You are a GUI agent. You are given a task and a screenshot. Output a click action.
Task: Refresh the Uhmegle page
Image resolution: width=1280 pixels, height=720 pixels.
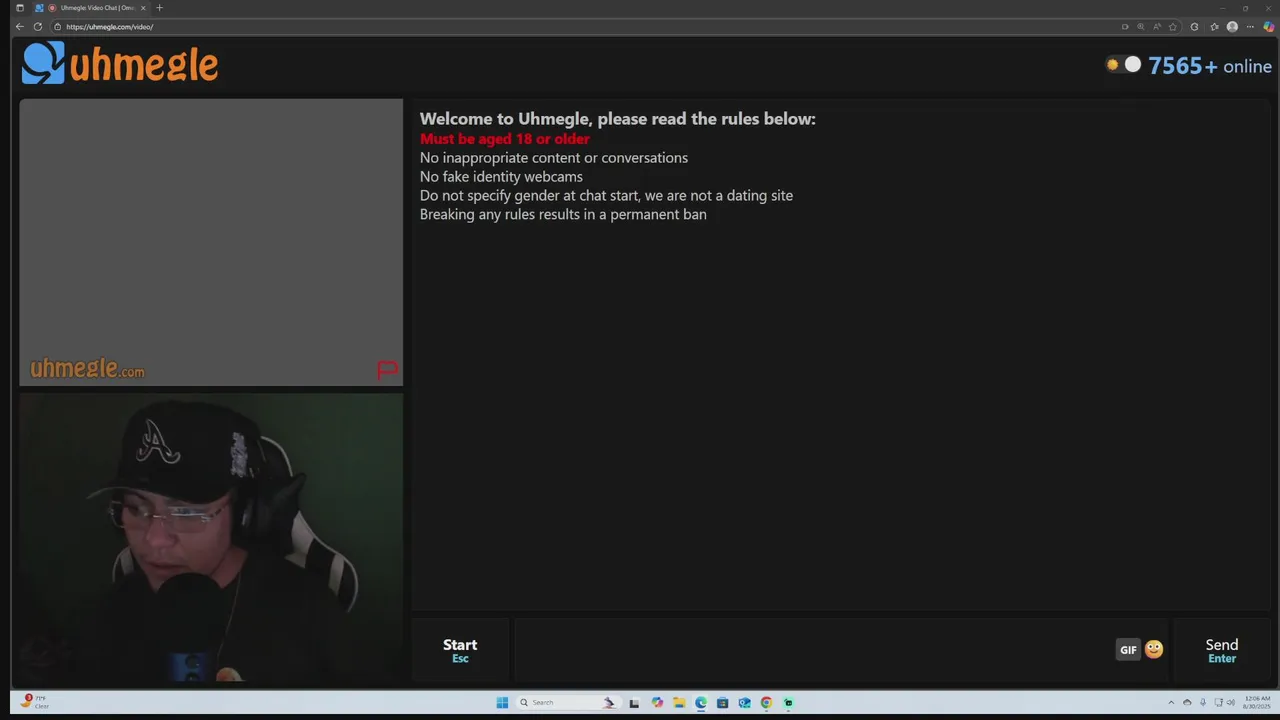[38, 27]
